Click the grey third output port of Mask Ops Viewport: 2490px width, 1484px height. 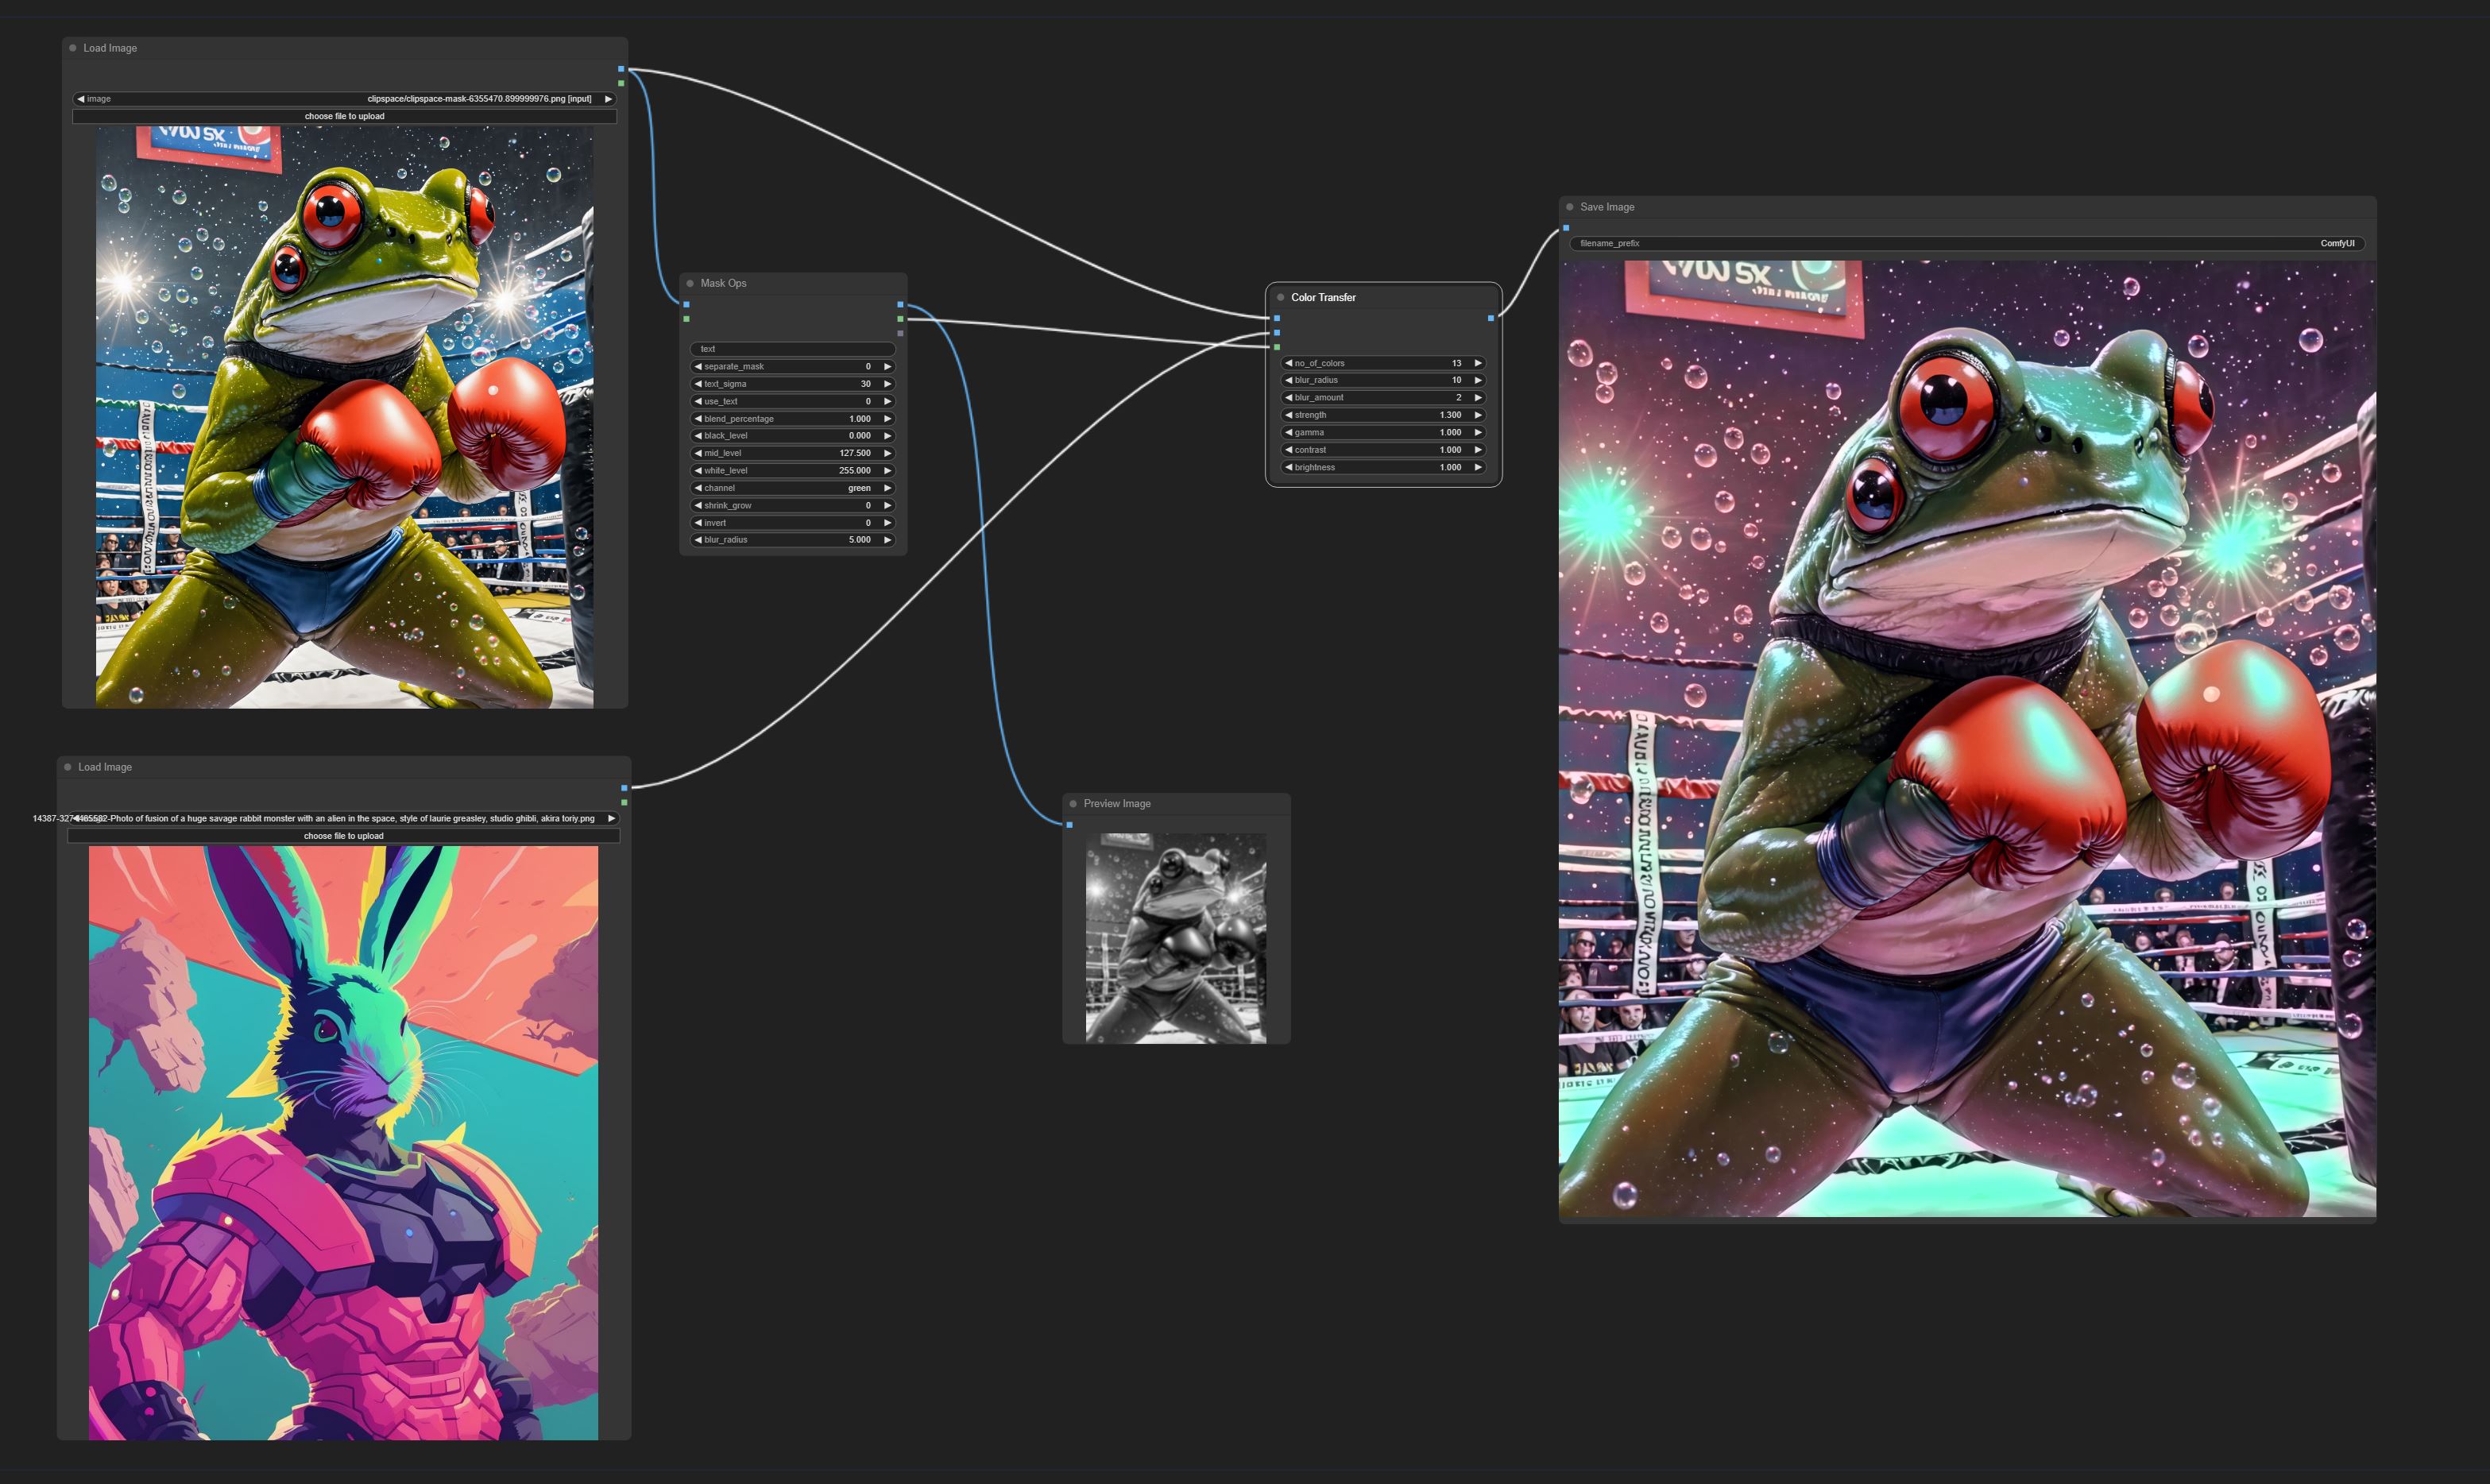coord(900,333)
